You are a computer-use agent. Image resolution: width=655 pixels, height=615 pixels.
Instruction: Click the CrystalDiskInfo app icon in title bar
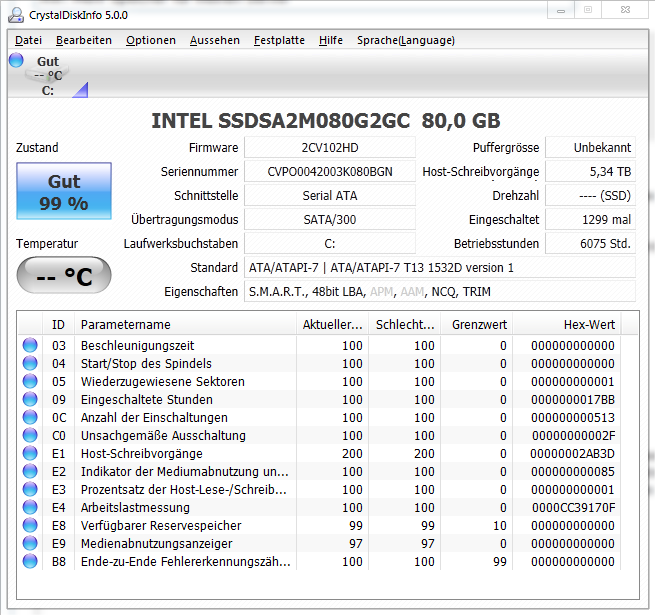(16, 15)
